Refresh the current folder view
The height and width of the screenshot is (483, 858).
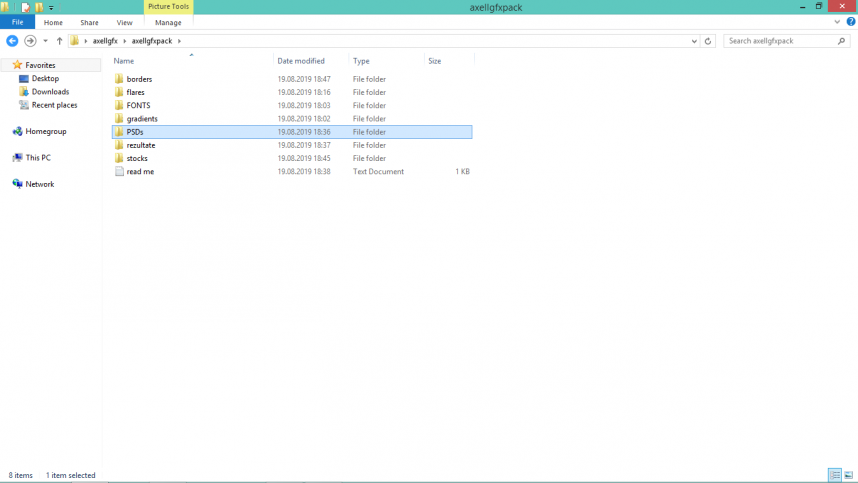tap(708, 41)
